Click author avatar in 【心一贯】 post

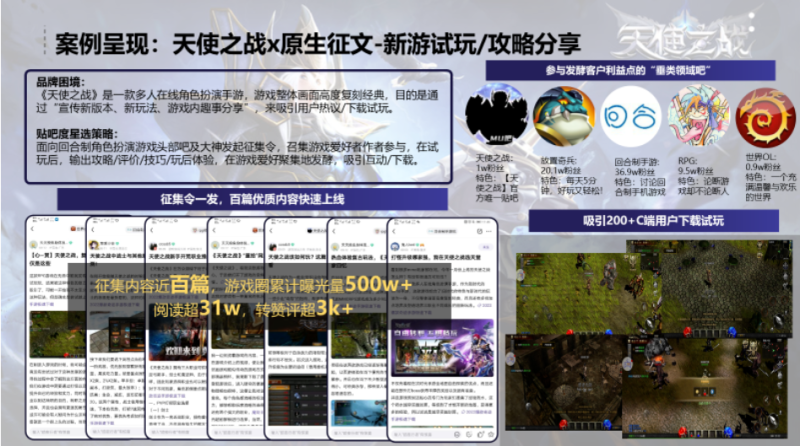(x=34, y=245)
